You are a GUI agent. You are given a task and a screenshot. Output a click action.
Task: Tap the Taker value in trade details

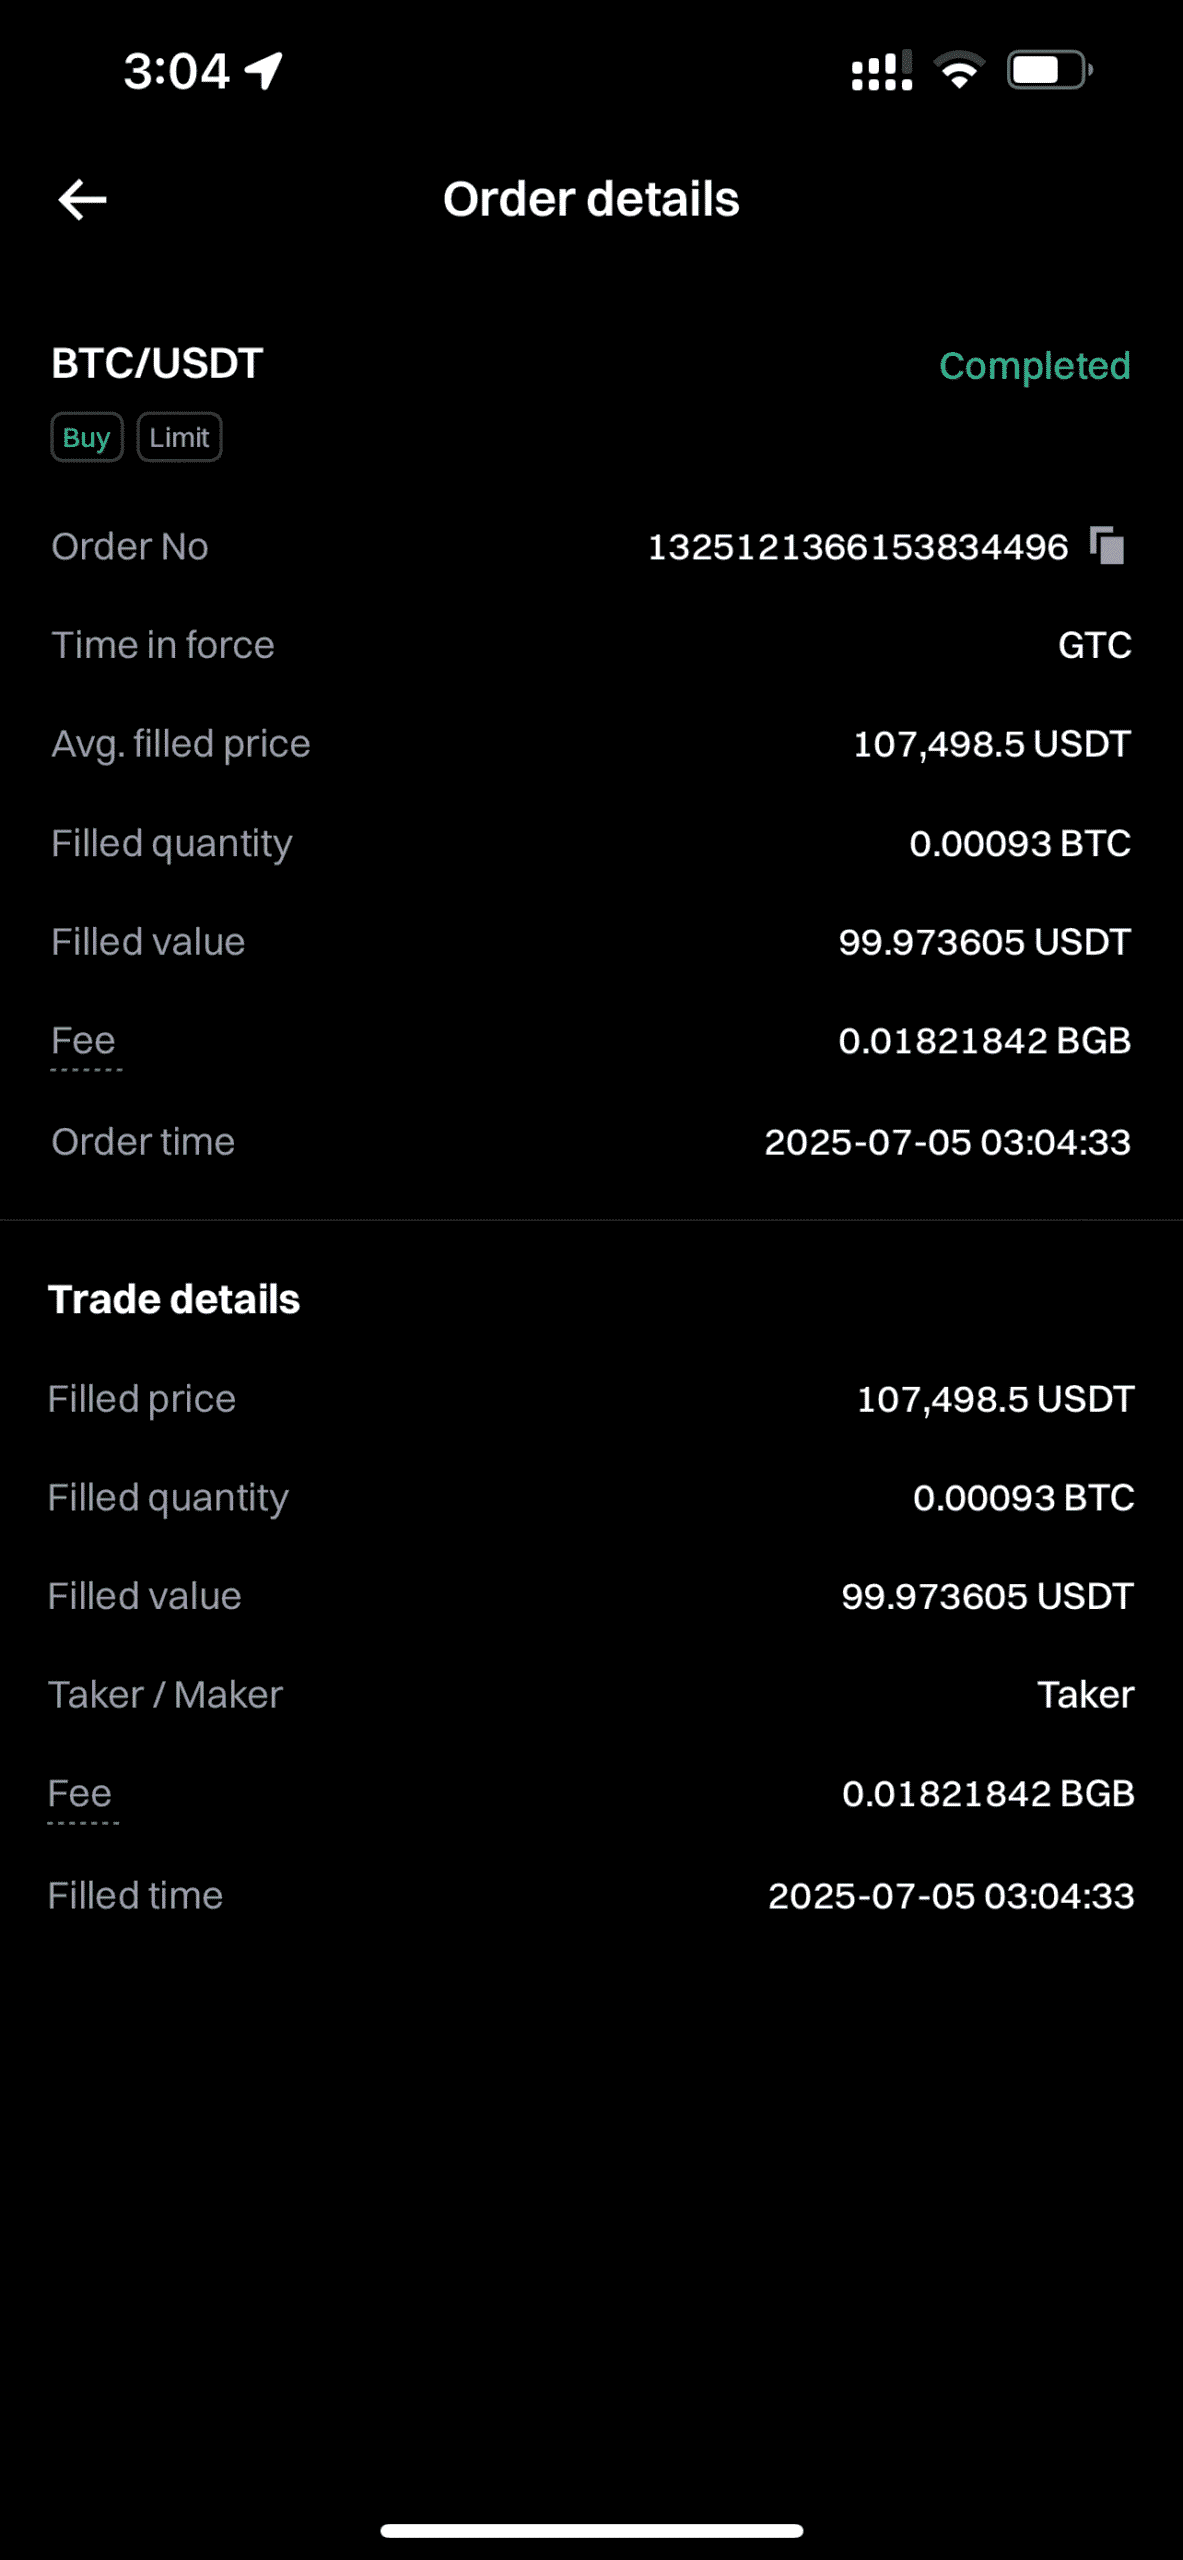tap(1085, 1695)
